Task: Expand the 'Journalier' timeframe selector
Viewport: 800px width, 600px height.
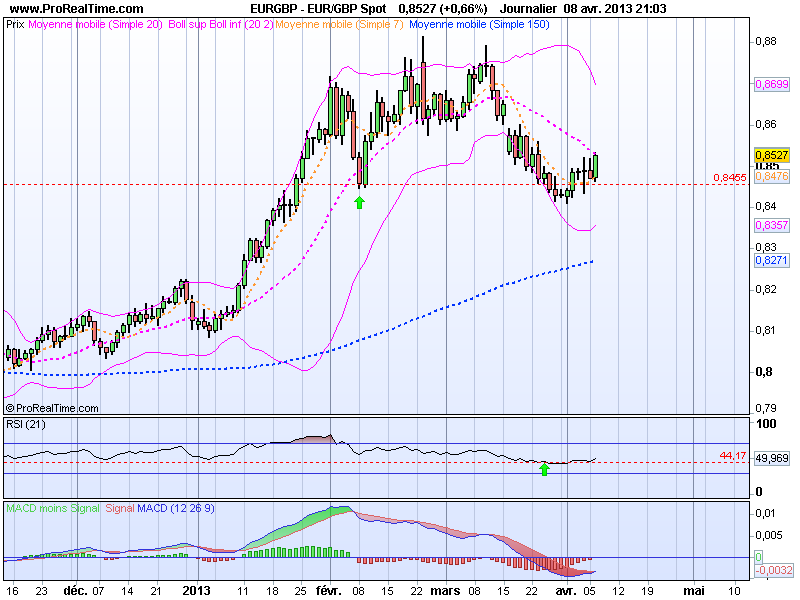Action: click(529, 8)
